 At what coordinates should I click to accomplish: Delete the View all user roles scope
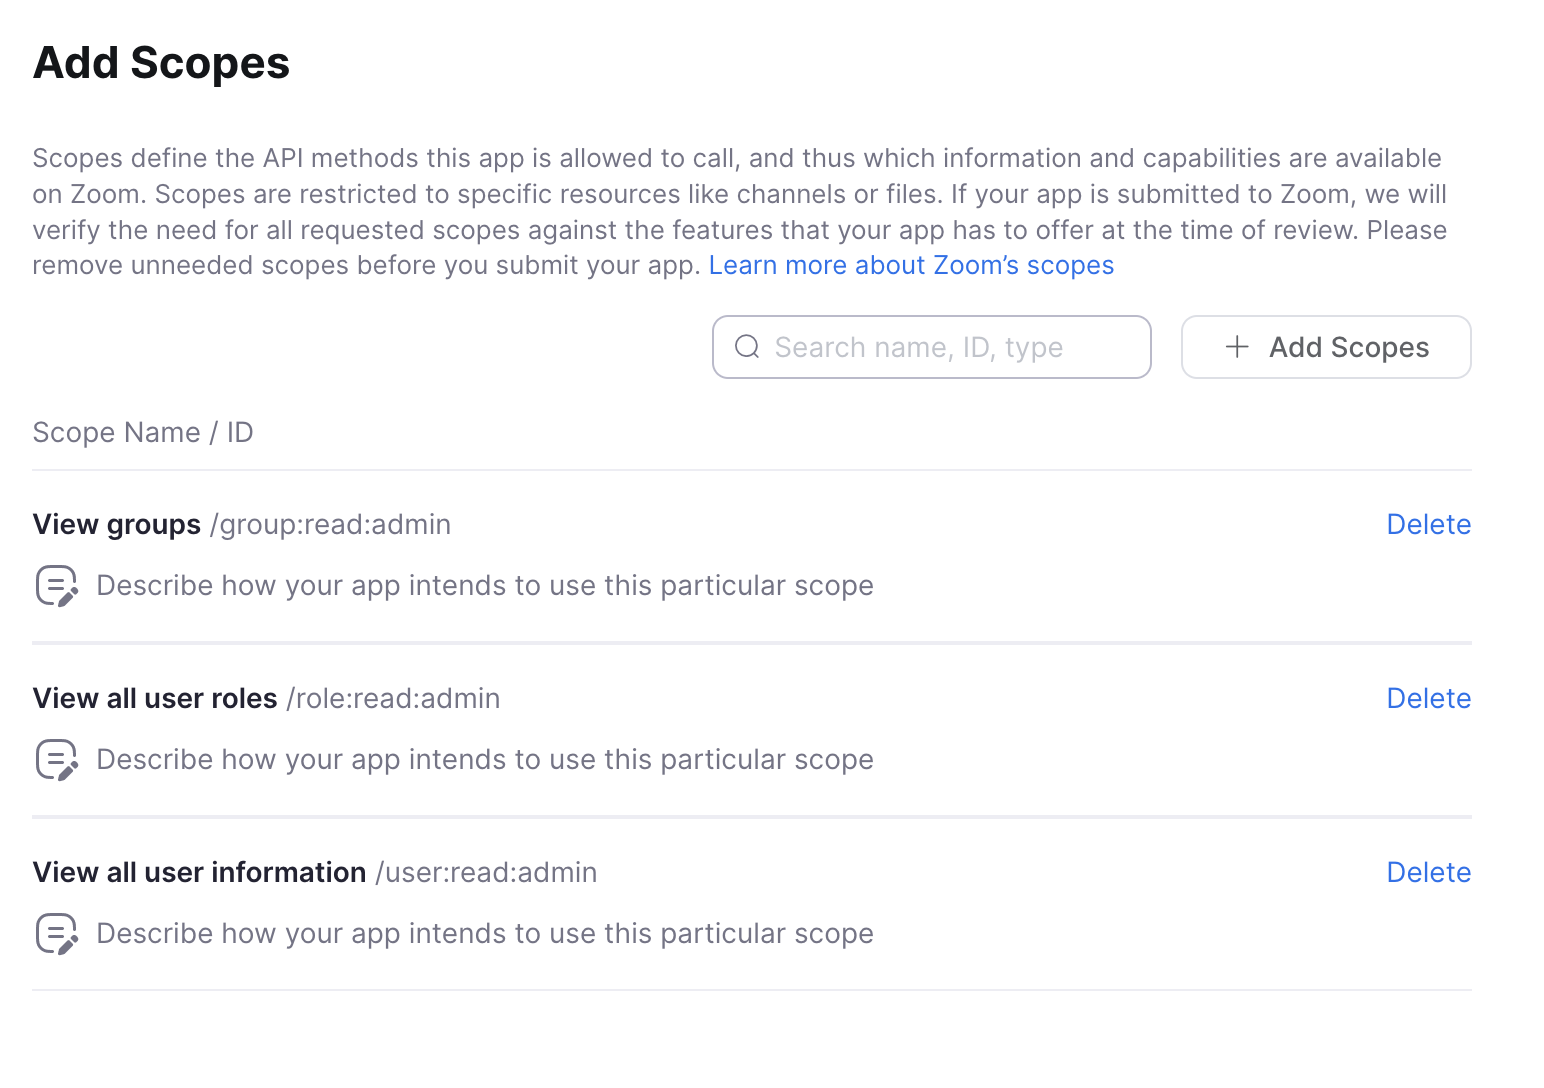coord(1428,699)
